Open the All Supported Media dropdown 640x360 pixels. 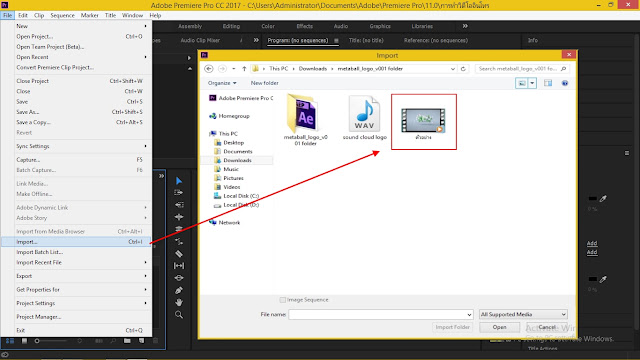click(x=523, y=314)
